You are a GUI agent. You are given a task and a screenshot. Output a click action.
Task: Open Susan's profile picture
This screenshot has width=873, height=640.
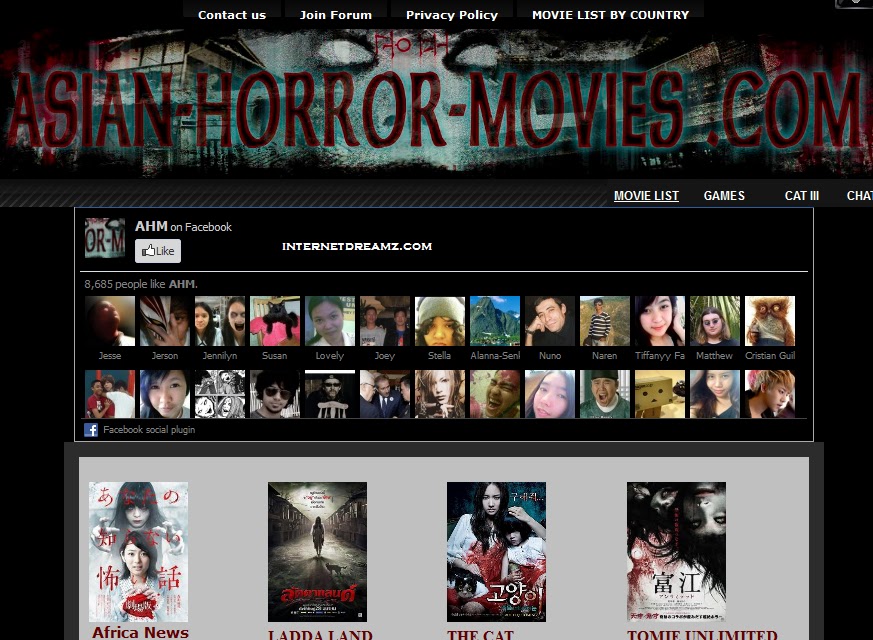point(275,321)
